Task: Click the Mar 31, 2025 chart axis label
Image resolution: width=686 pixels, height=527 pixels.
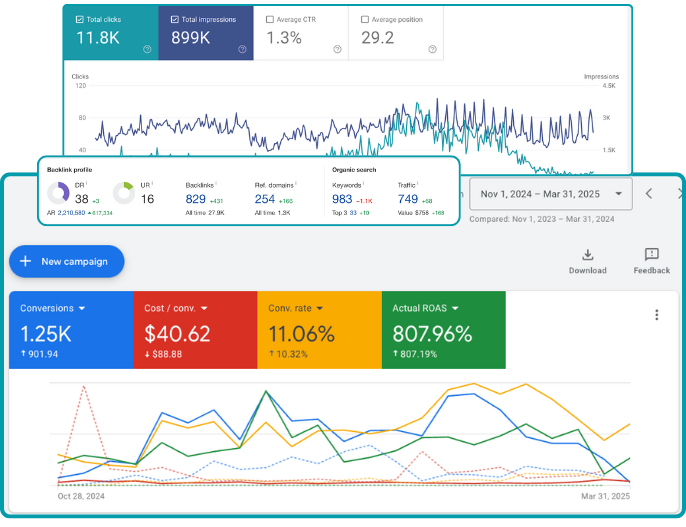Action: [606, 496]
